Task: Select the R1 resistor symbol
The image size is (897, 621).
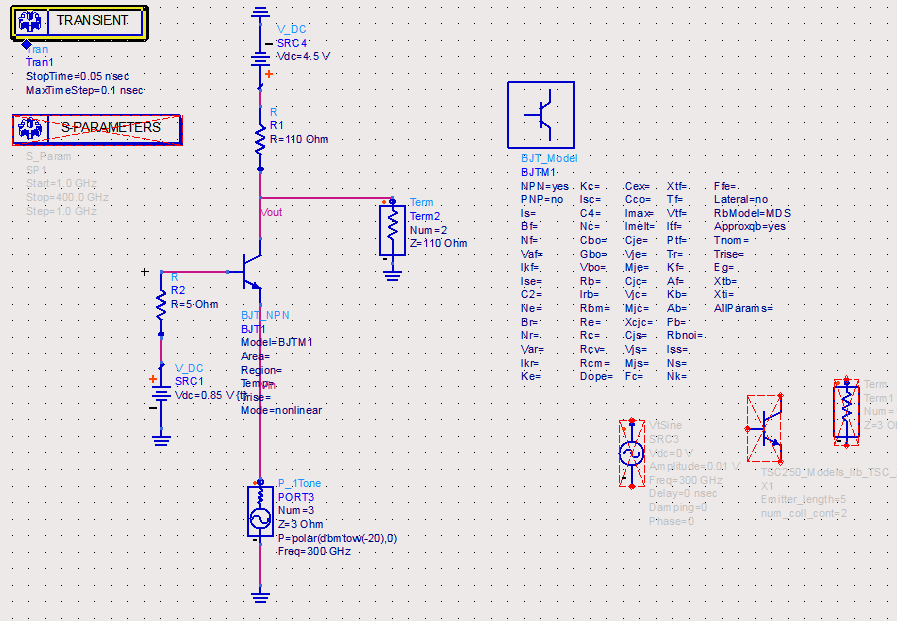Action: tap(260, 140)
